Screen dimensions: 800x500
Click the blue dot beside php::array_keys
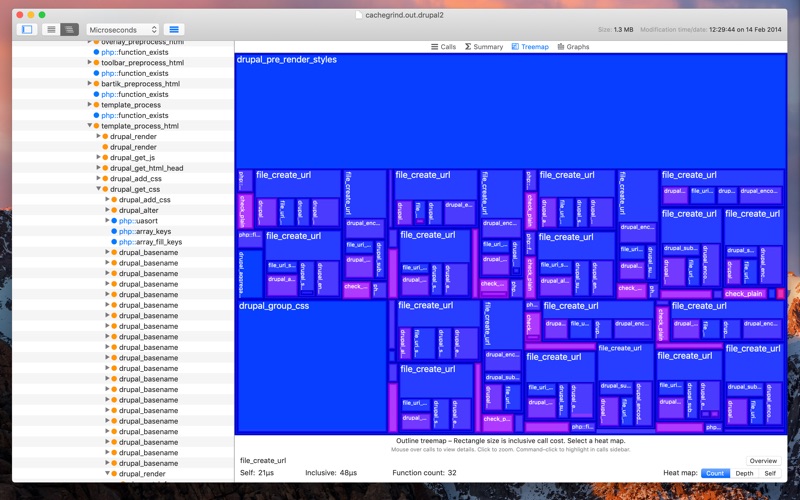(114, 231)
